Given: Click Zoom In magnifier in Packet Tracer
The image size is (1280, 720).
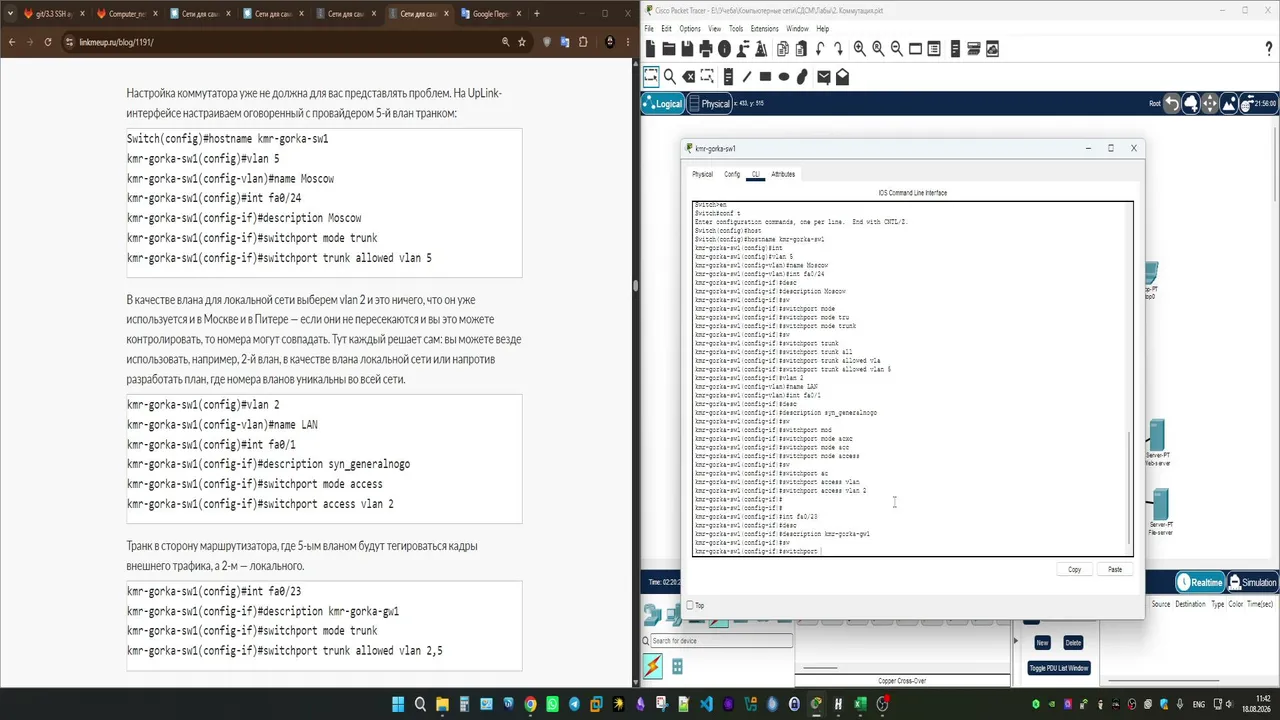Looking at the screenshot, I should coord(859,49).
